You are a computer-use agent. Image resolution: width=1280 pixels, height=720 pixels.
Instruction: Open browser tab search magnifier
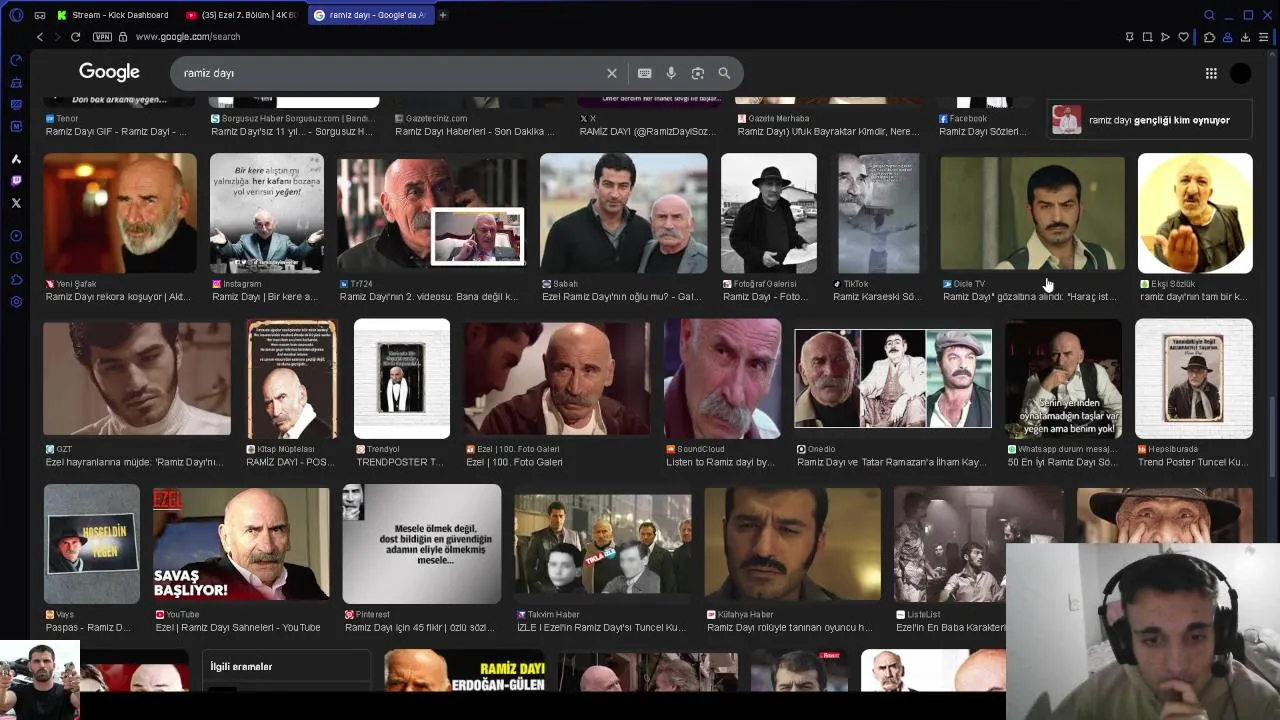pos(1209,15)
